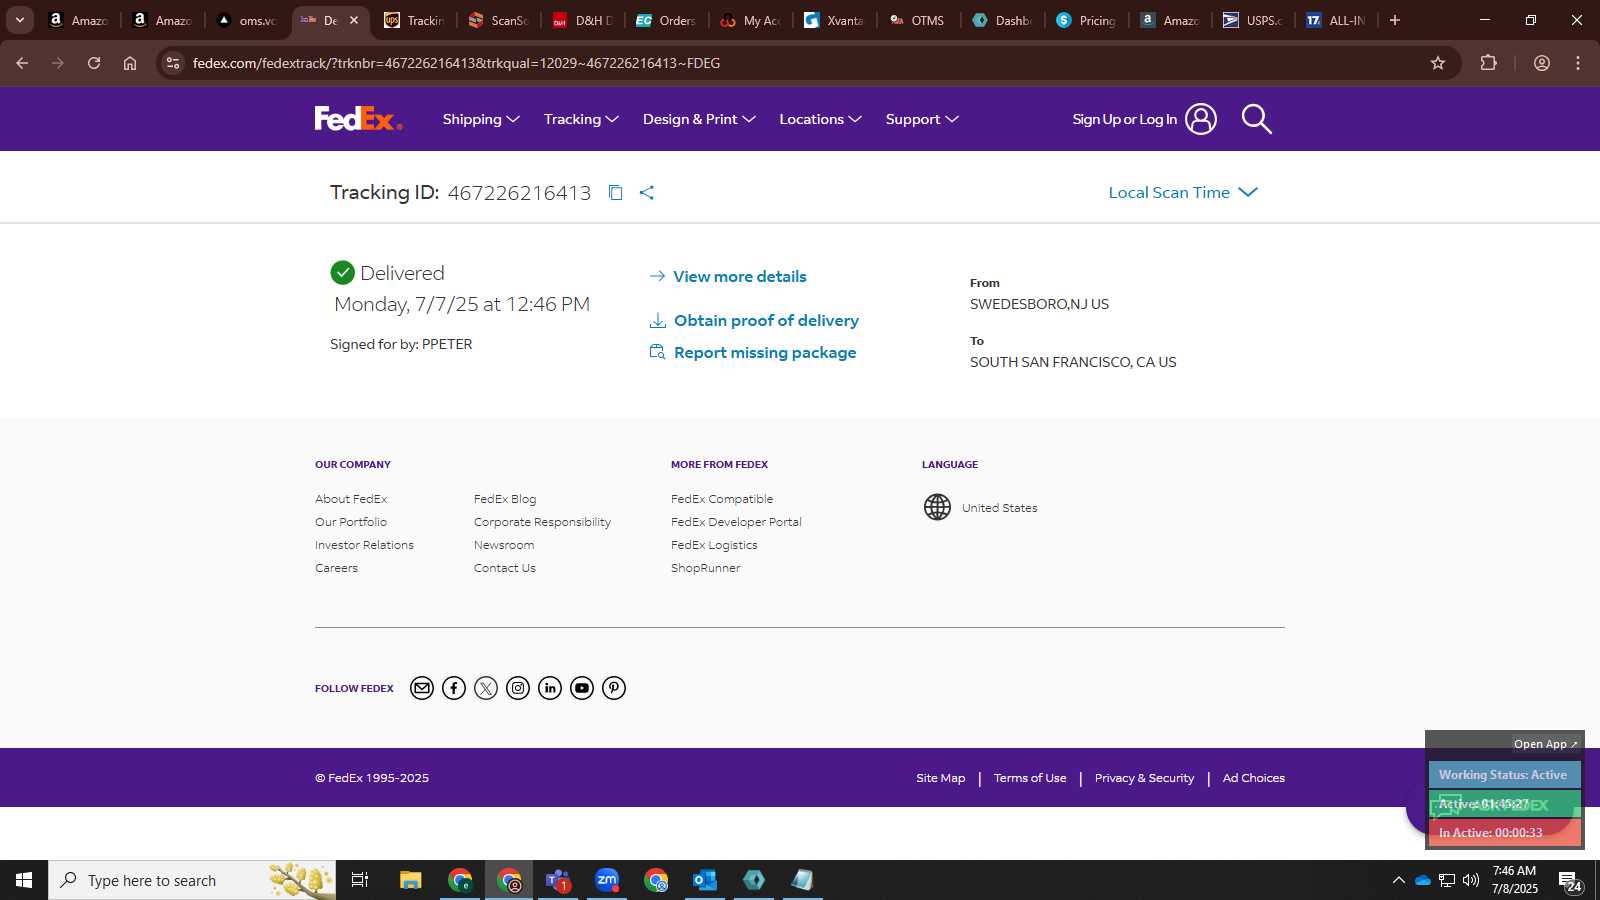The height and width of the screenshot is (900, 1600).
Task: Open Windows Task View button
Action: click(360, 880)
